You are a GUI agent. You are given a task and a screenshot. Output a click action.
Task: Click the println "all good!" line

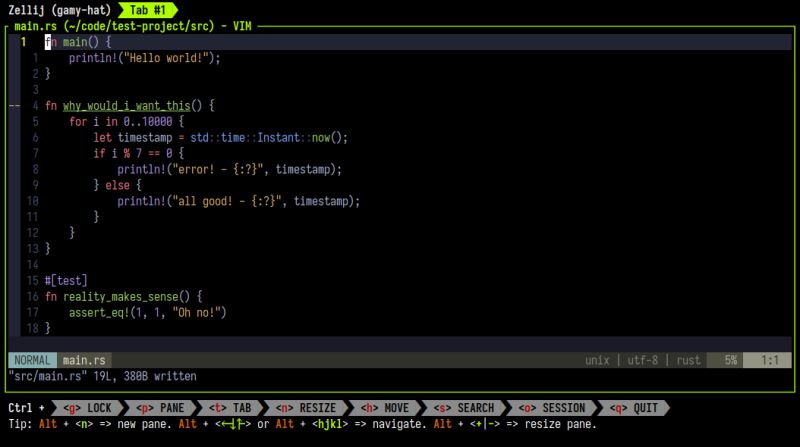[x=238, y=201]
